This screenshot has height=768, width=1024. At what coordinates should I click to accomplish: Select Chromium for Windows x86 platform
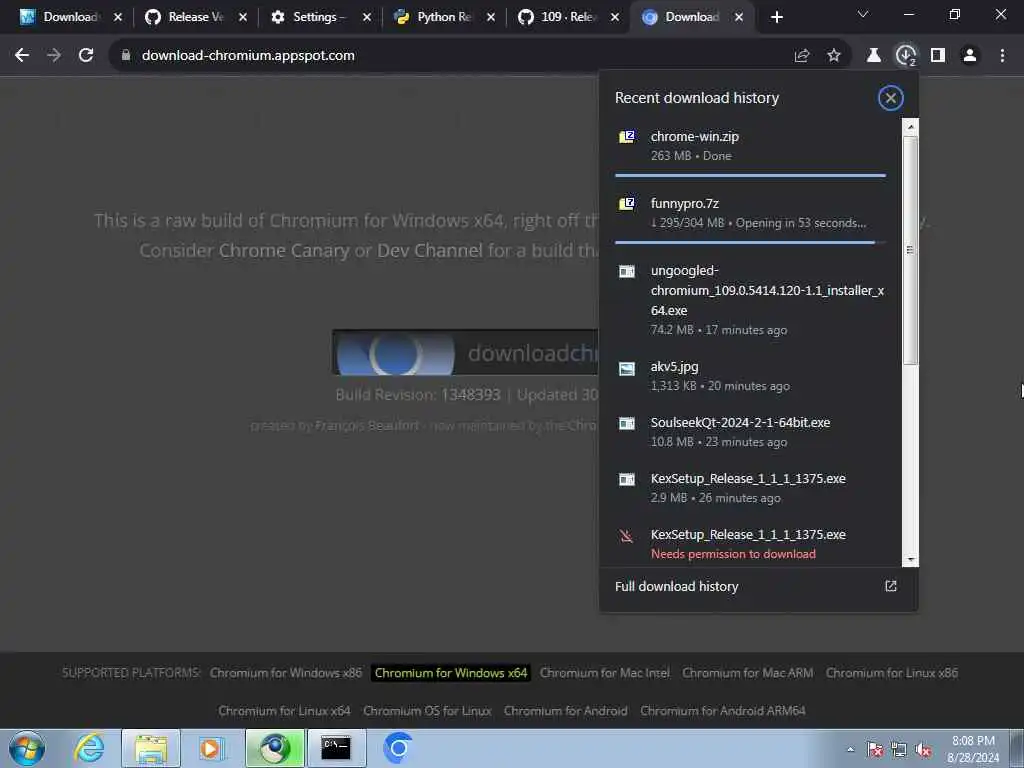pyautogui.click(x=285, y=673)
